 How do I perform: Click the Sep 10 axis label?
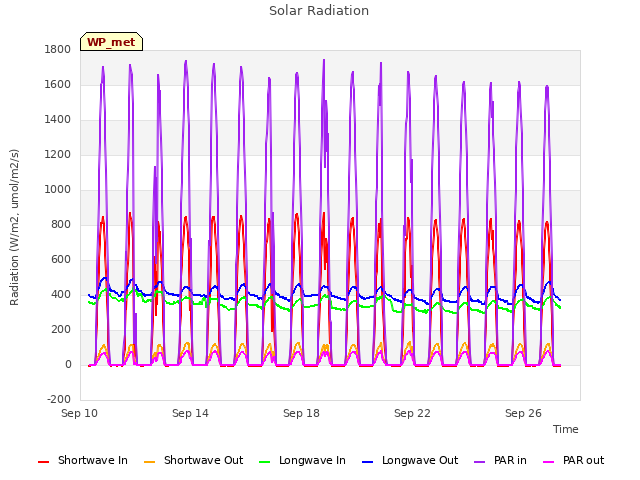(x=80, y=413)
